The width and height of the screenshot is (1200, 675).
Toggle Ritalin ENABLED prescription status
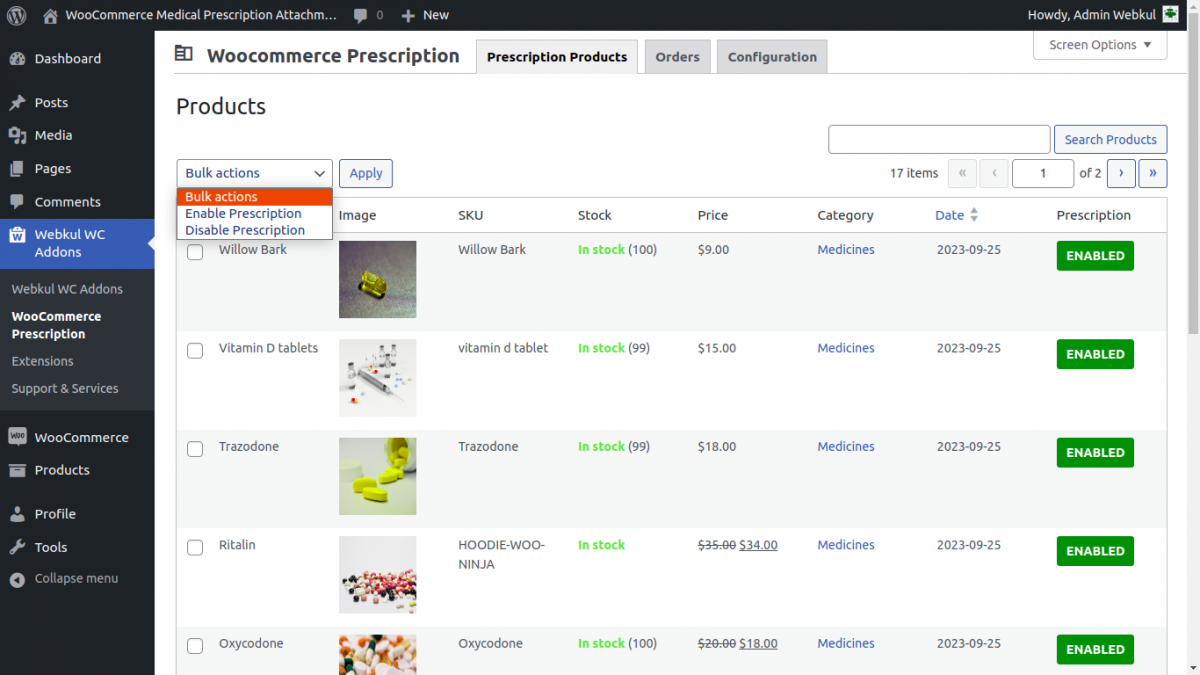click(1095, 551)
